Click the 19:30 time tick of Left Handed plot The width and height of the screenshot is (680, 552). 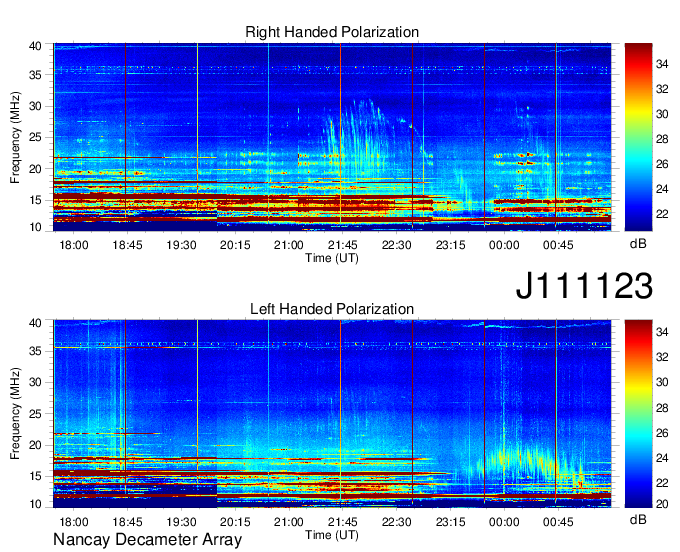[181, 522]
